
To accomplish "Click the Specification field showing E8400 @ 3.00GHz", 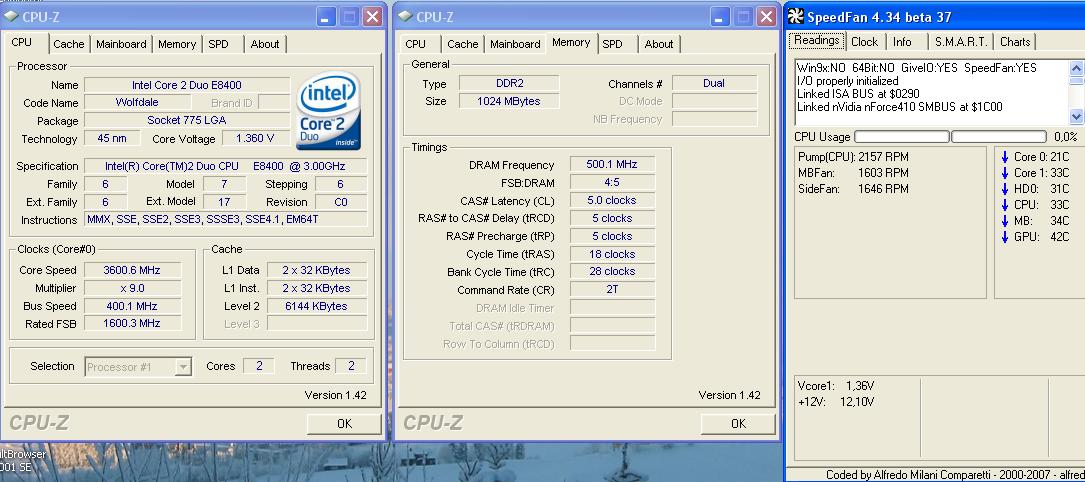I will (x=226, y=166).
